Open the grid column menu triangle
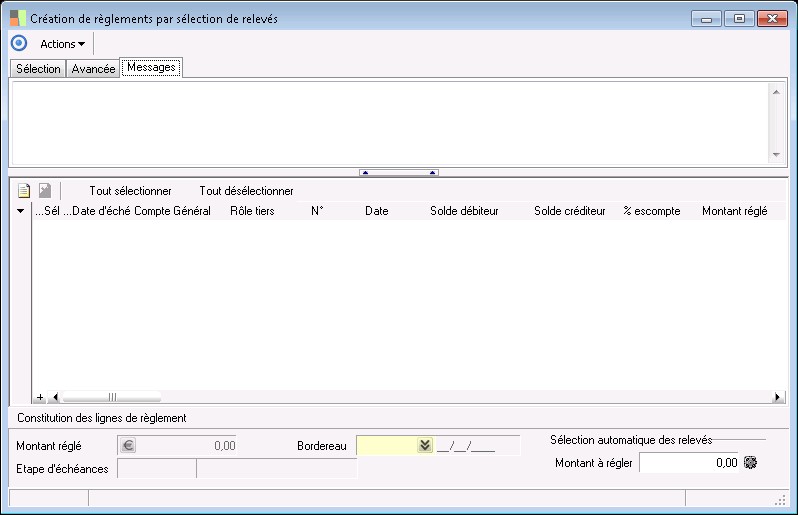This screenshot has height=515, width=798. pos(20,211)
